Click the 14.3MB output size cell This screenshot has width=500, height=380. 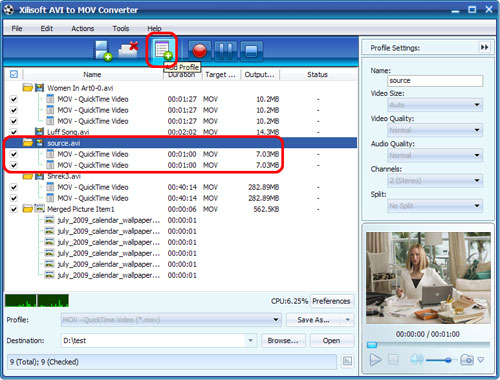tap(268, 132)
